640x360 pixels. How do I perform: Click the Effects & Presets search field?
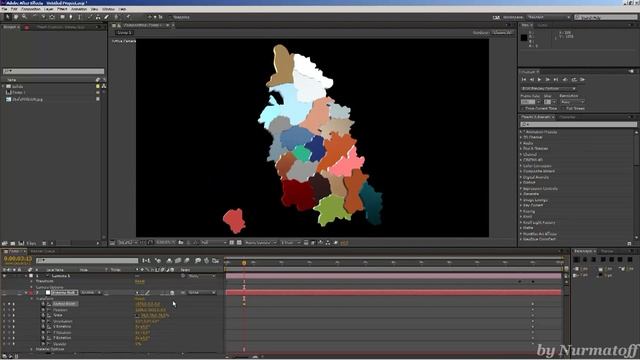click(578, 124)
